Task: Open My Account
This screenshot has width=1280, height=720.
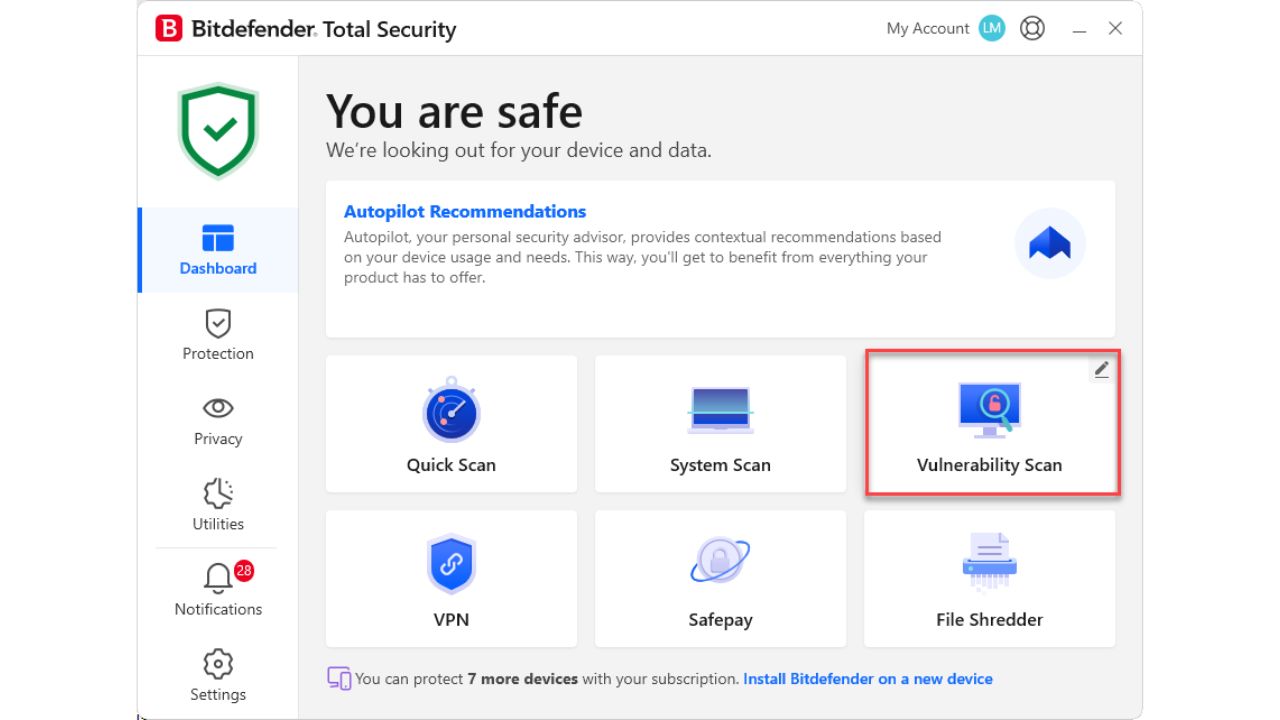Action: (928, 28)
